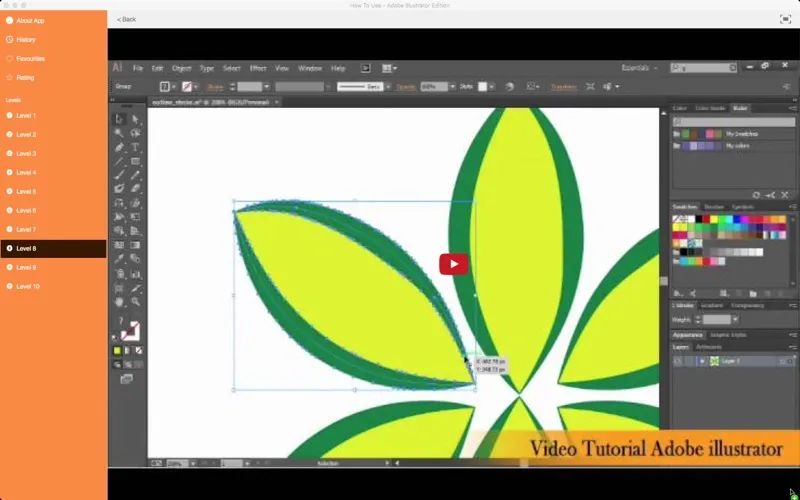800x500 pixels.
Task: Open the Illustrator Type menu
Action: (207, 68)
